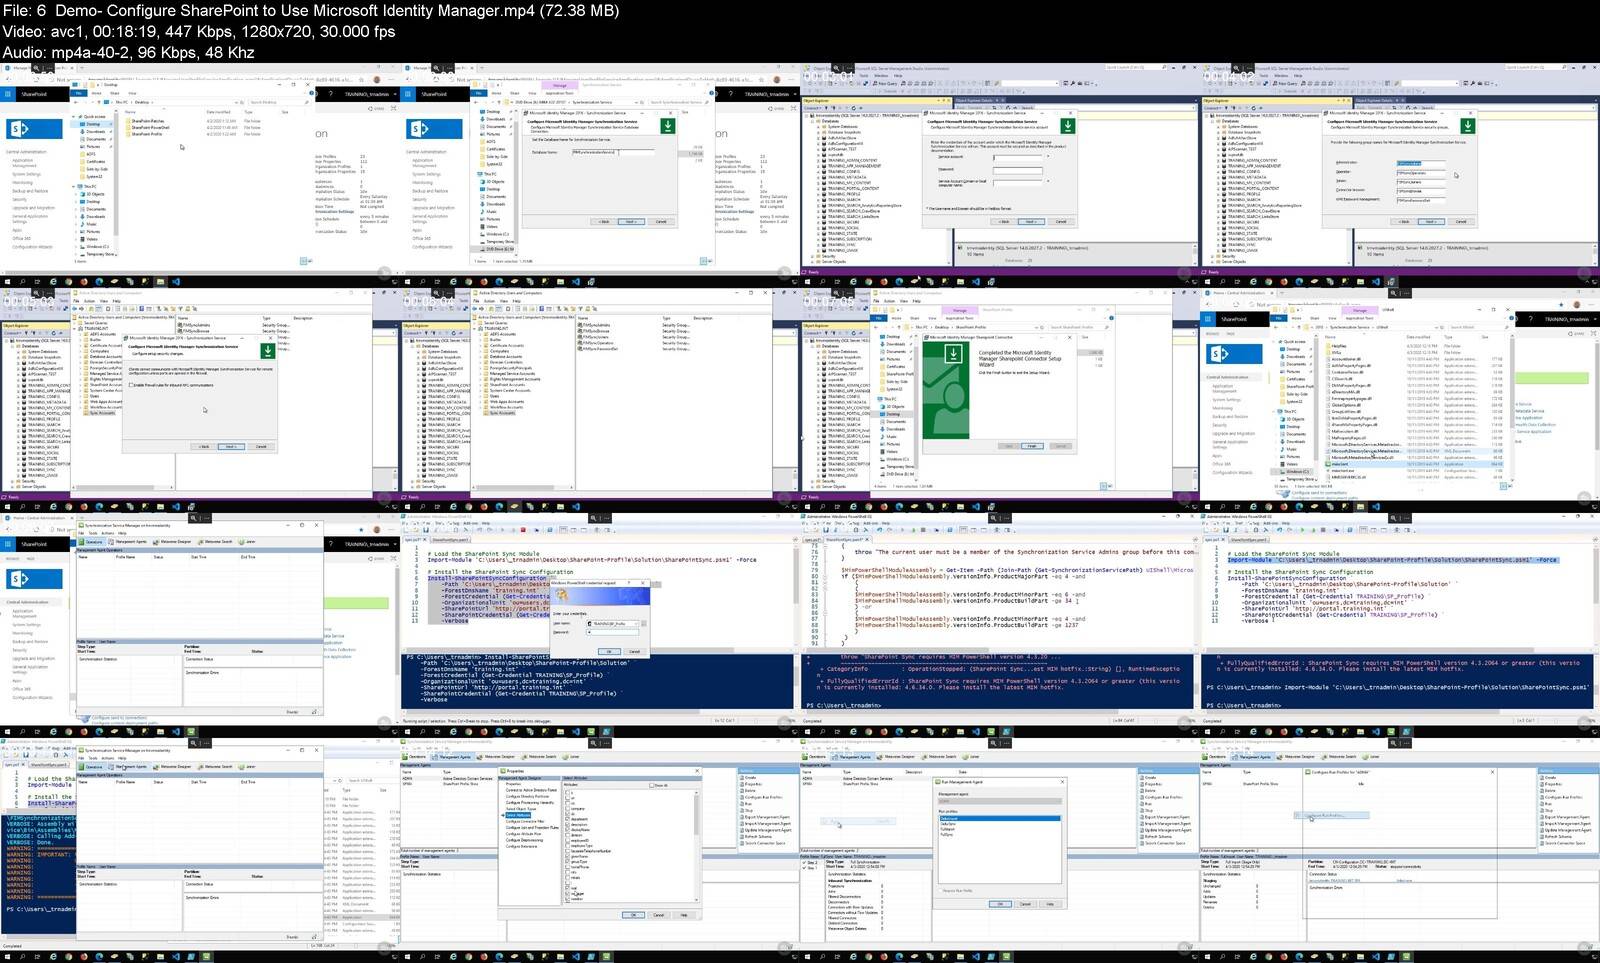The width and height of the screenshot is (1600, 963).
Task: Click Start button in taskbar under the Desktop-folder frame
Action: (x=7, y=282)
